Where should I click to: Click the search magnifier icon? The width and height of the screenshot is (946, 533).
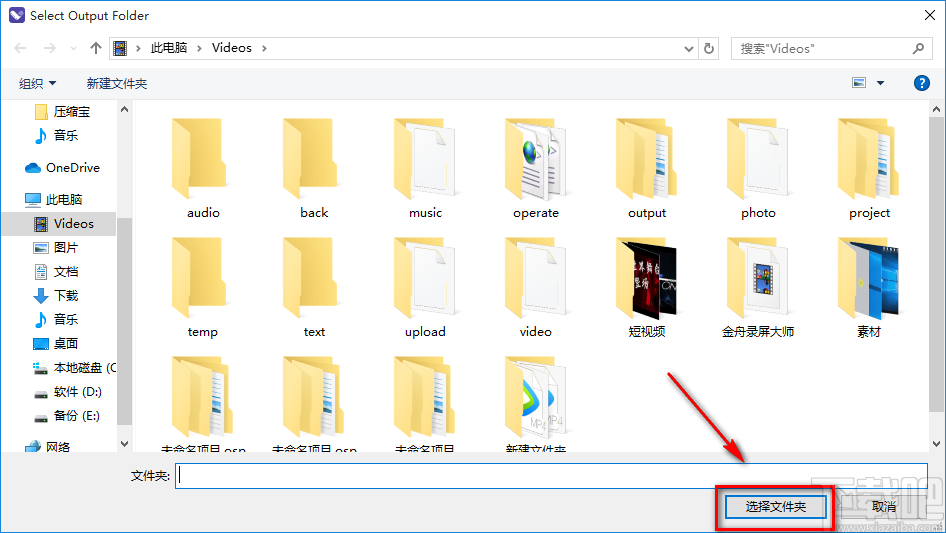[x=918, y=48]
